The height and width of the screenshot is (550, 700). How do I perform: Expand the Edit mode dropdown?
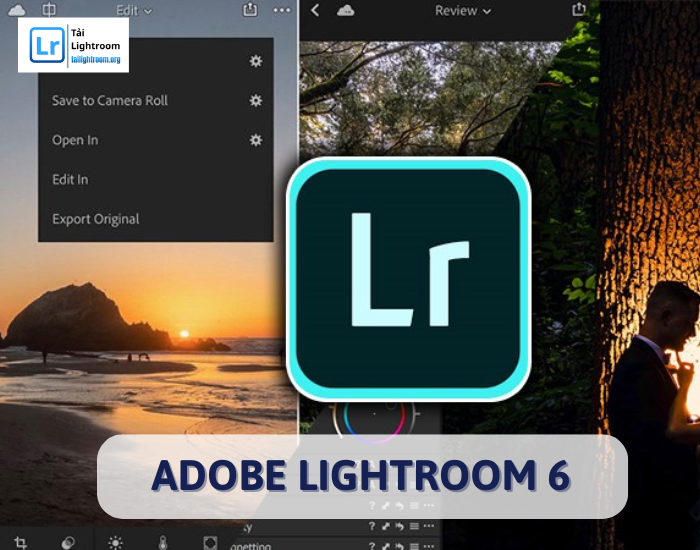coord(134,11)
